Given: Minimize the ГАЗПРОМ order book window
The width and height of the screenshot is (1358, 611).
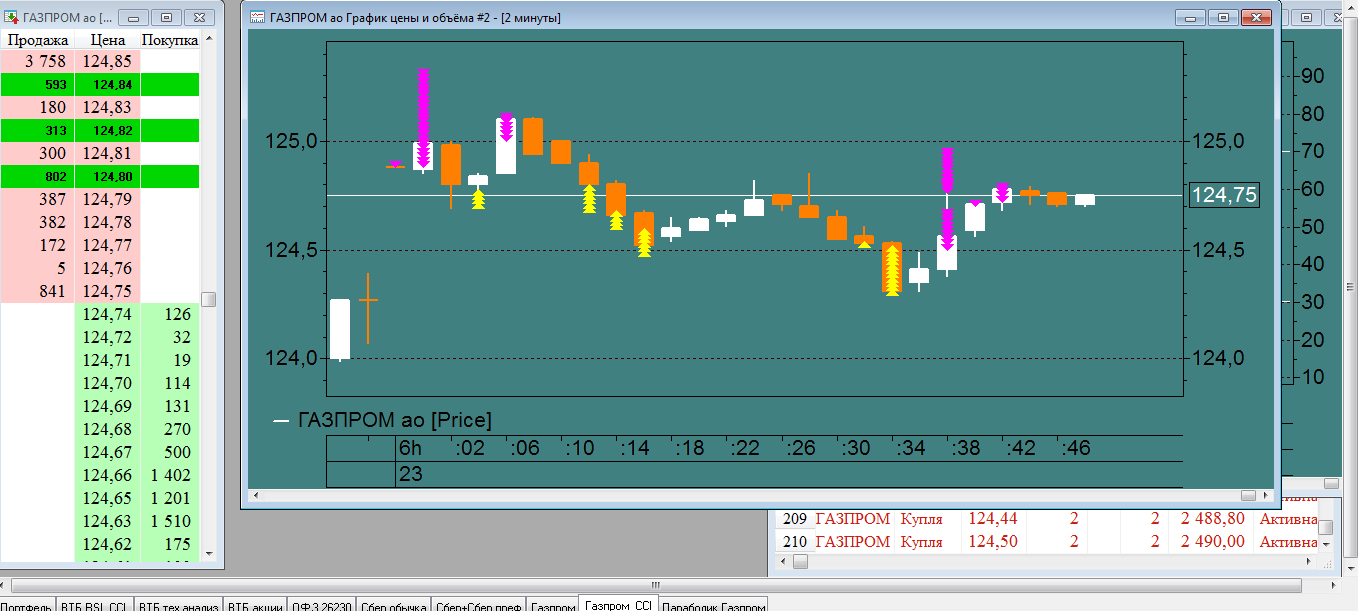Looking at the screenshot, I should (x=134, y=17).
